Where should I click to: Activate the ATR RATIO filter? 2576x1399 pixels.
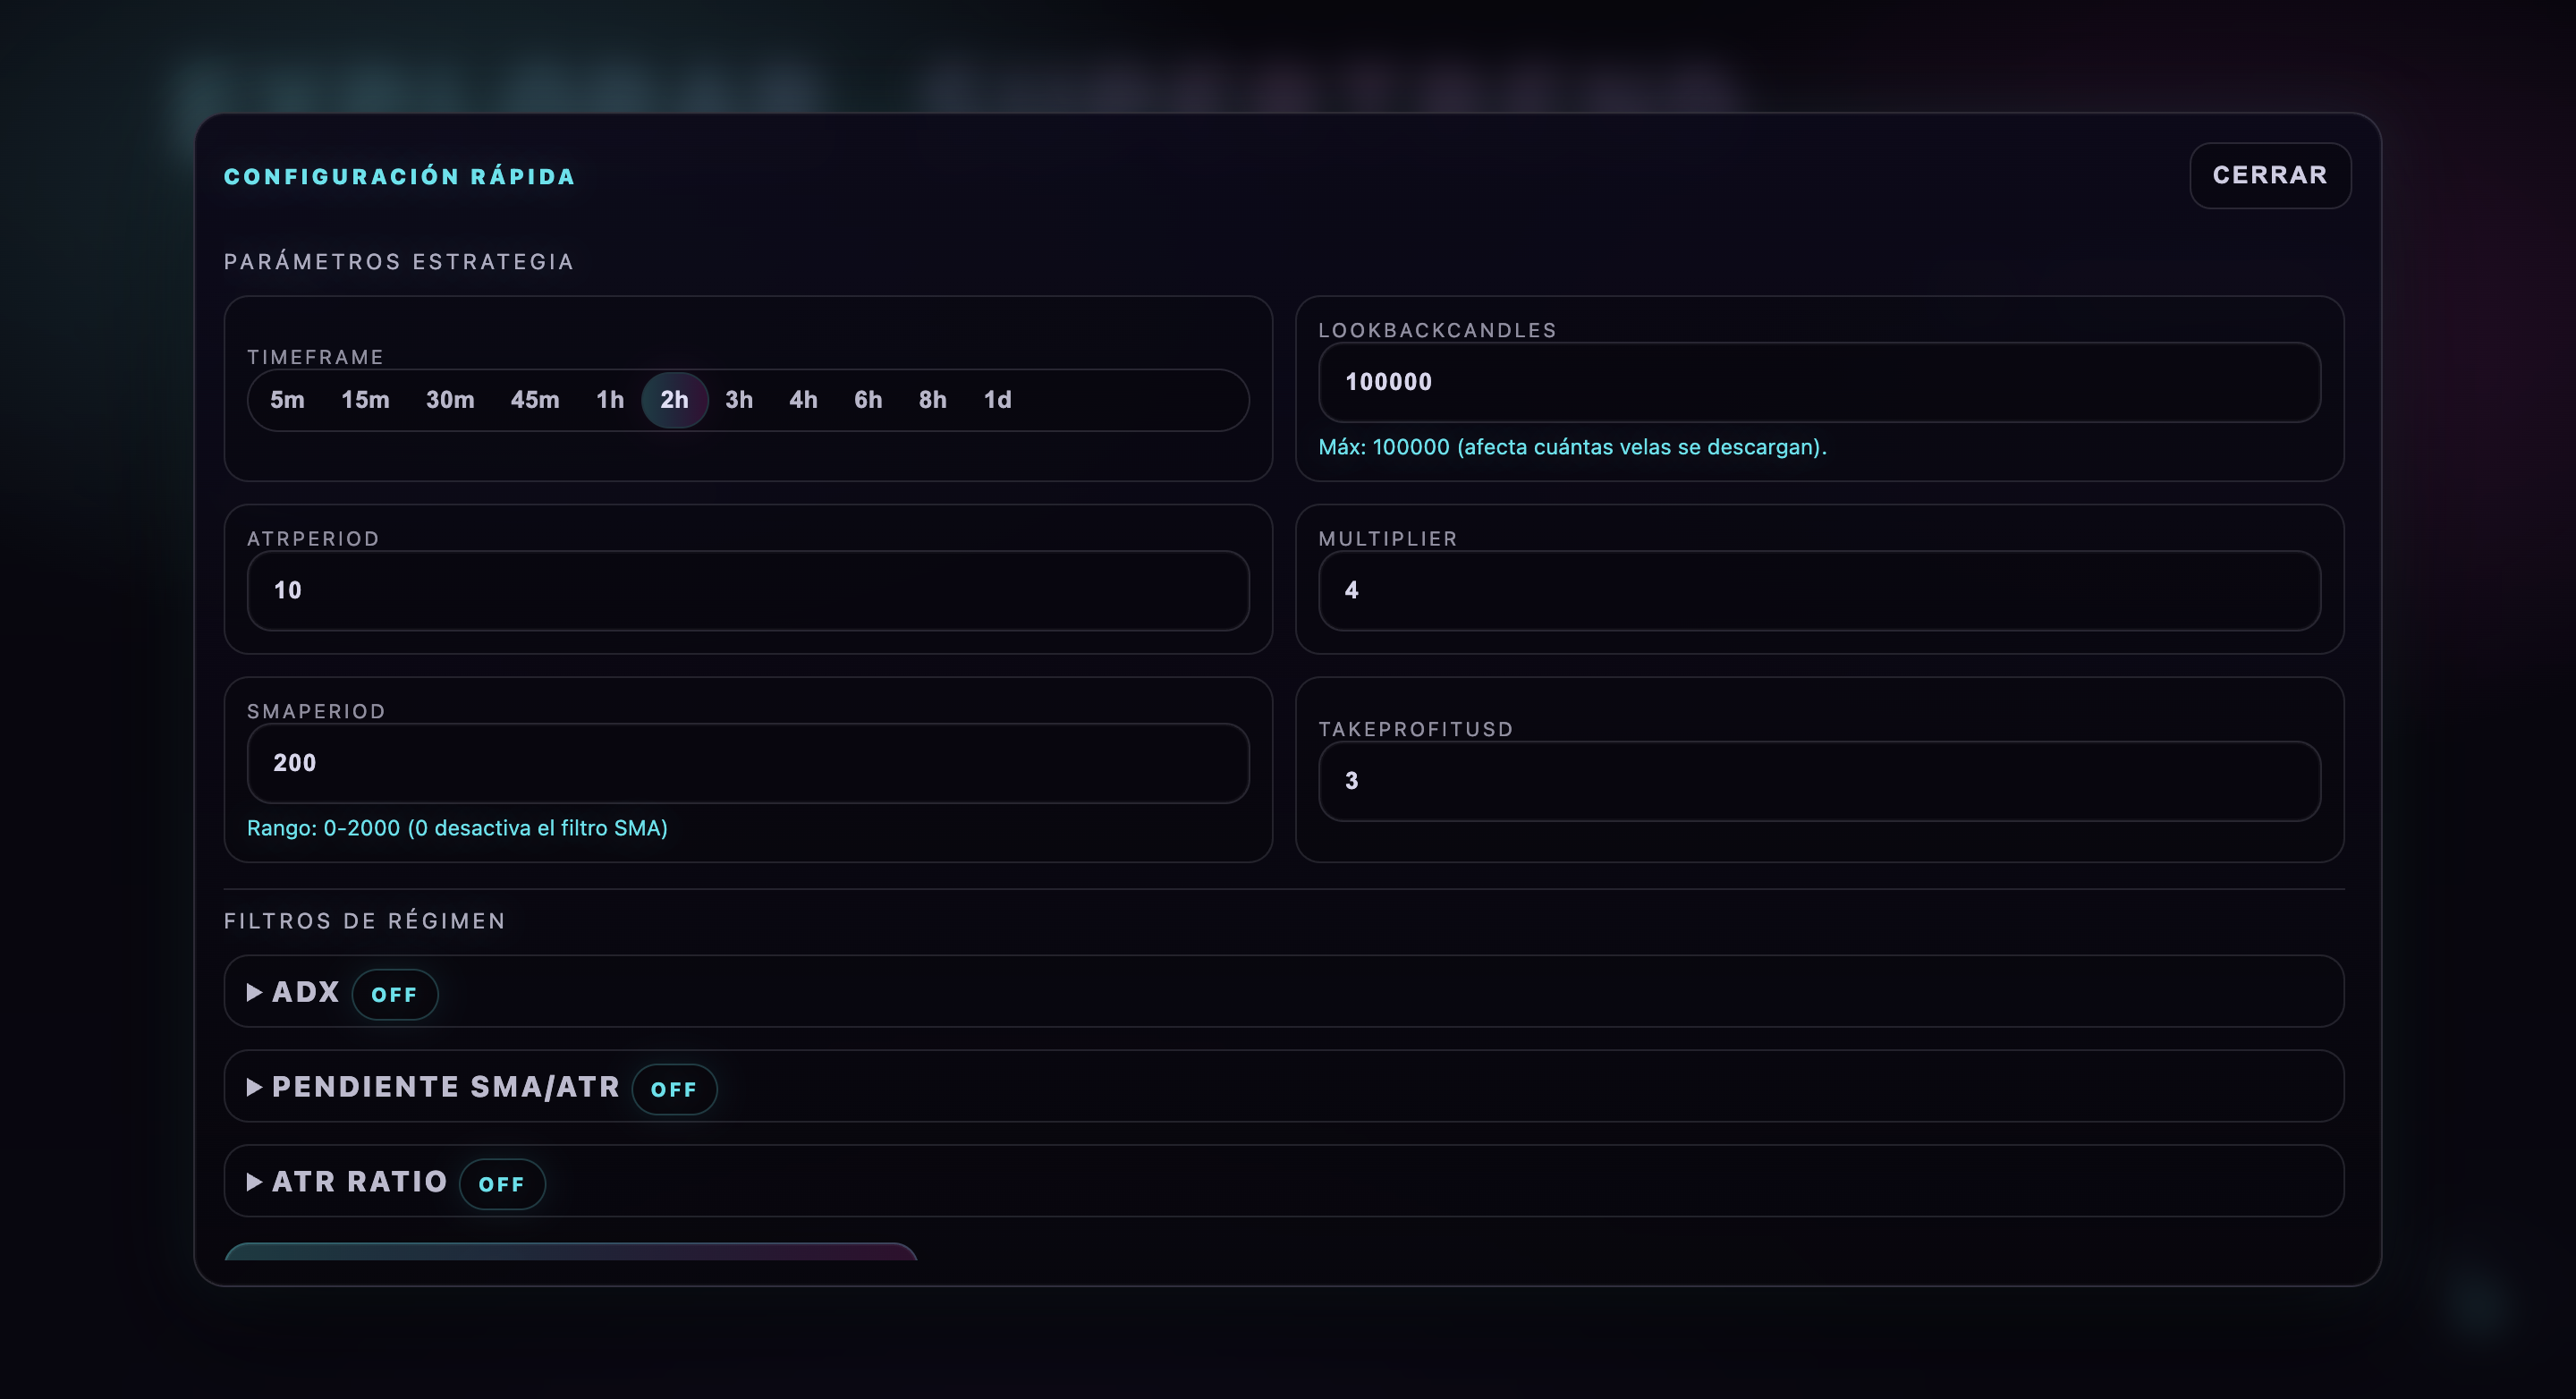pos(502,1184)
